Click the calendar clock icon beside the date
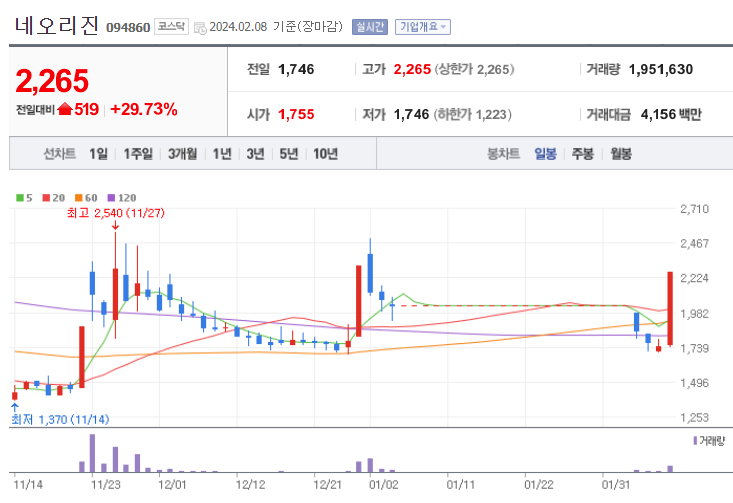This screenshot has height=503, width=733. click(200, 28)
